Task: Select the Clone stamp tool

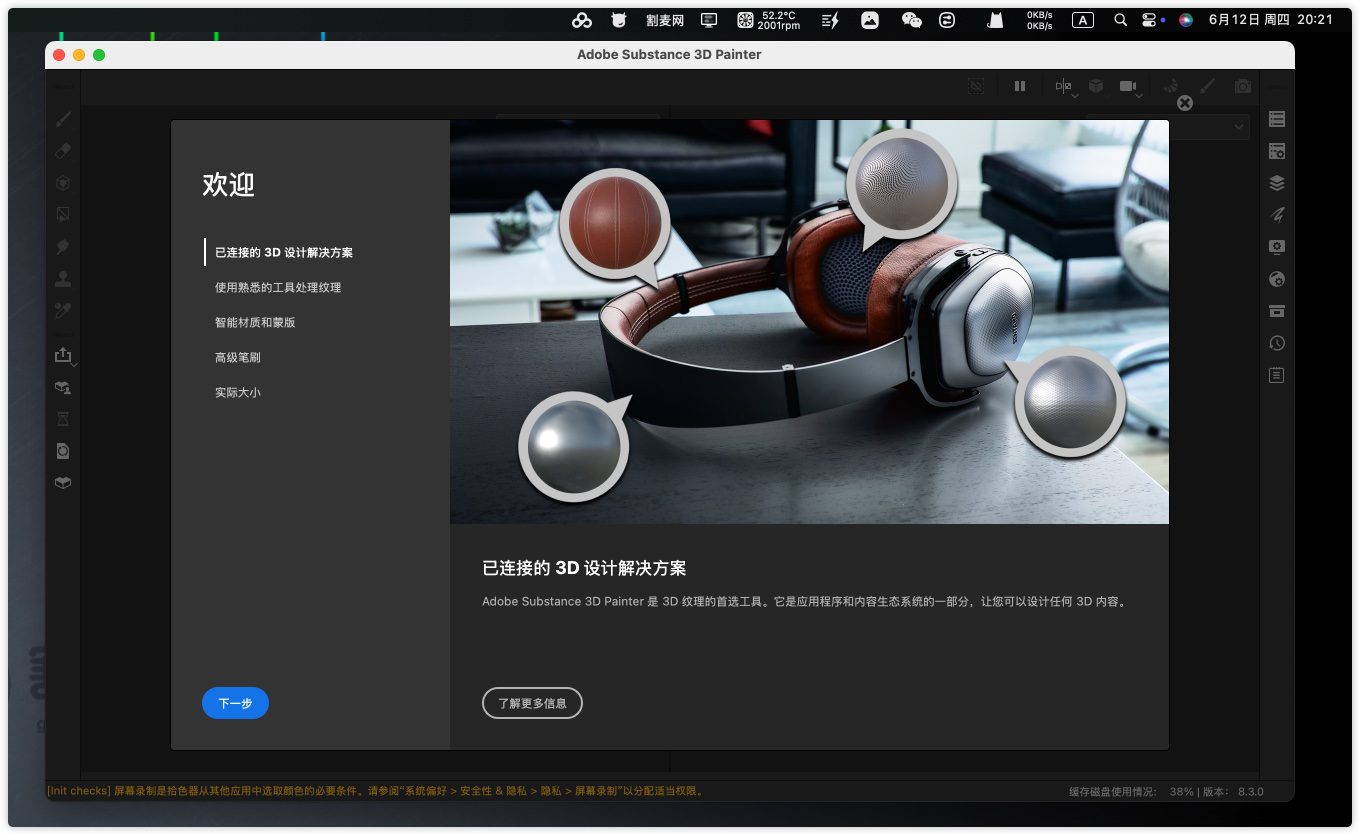Action: [63, 279]
